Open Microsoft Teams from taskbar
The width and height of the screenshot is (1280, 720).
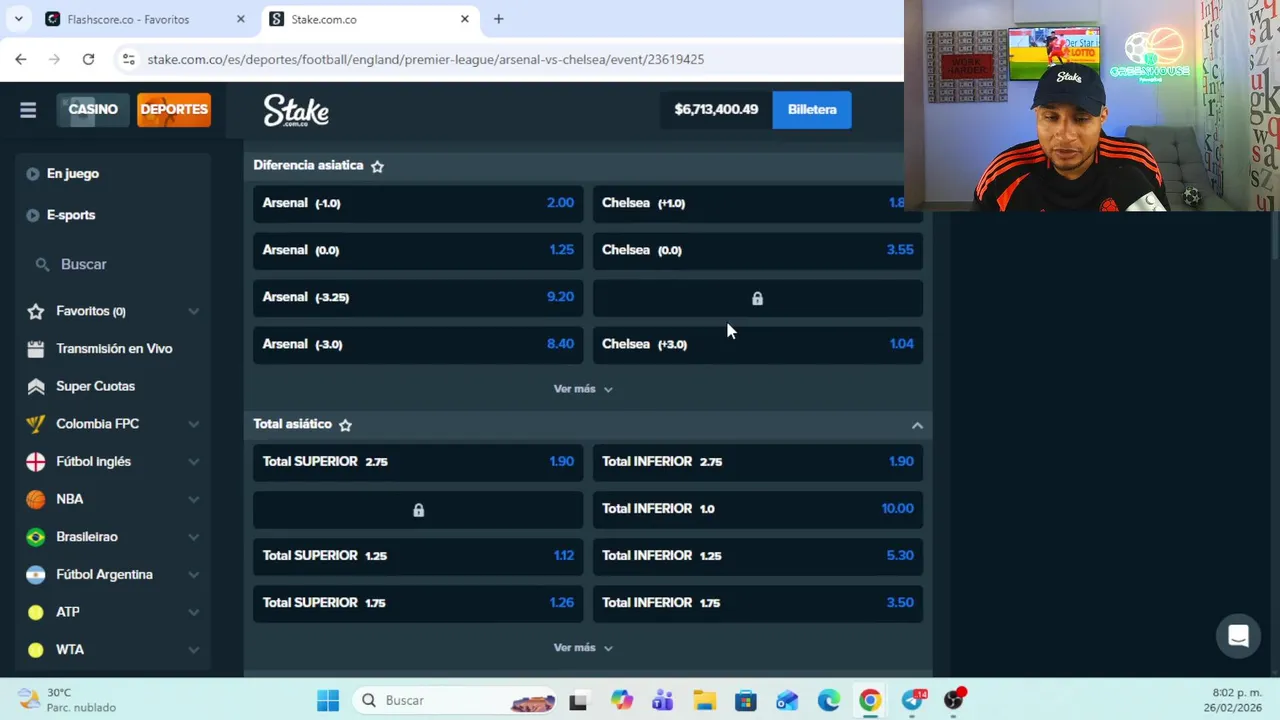tap(662, 700)
